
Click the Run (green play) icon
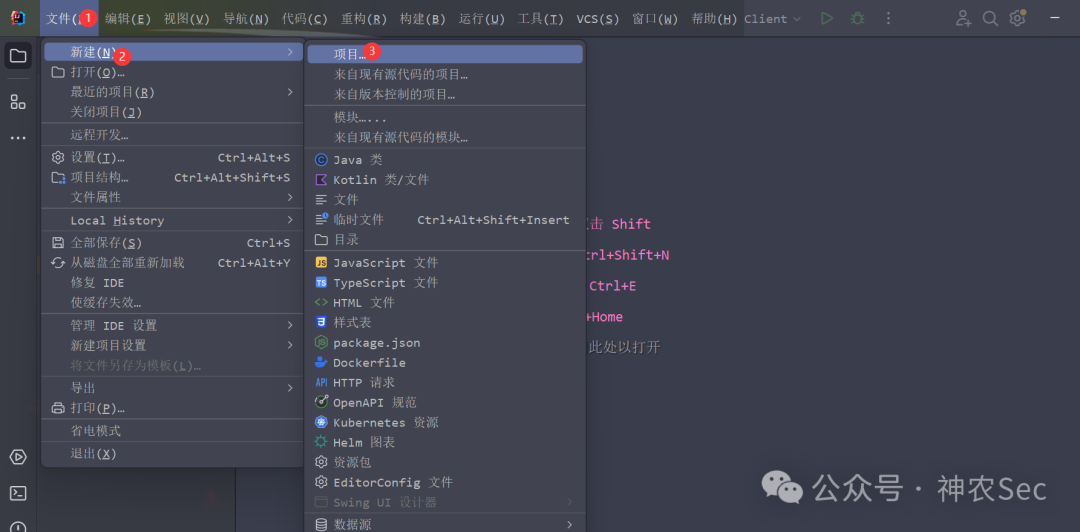[827, 19]
